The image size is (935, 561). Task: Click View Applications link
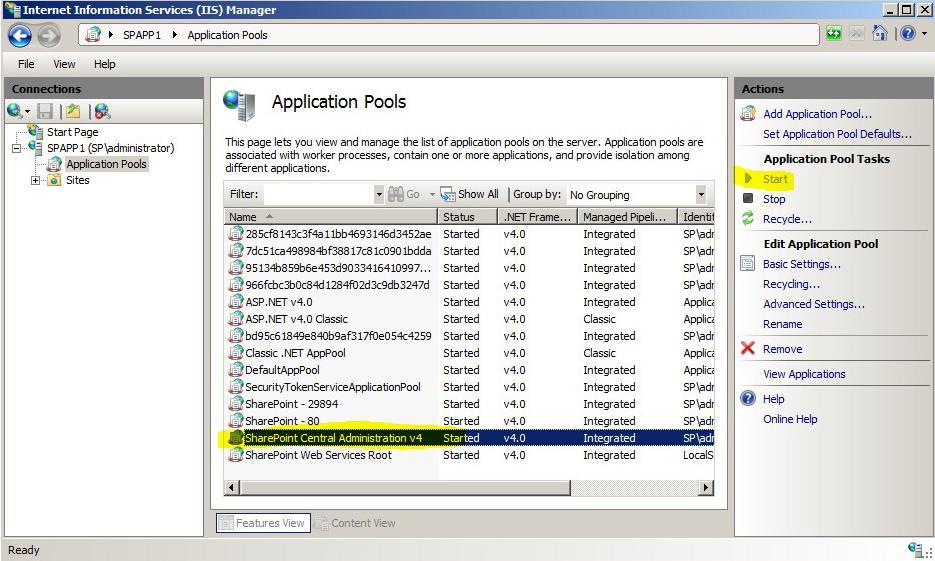(x=804, y=374)
